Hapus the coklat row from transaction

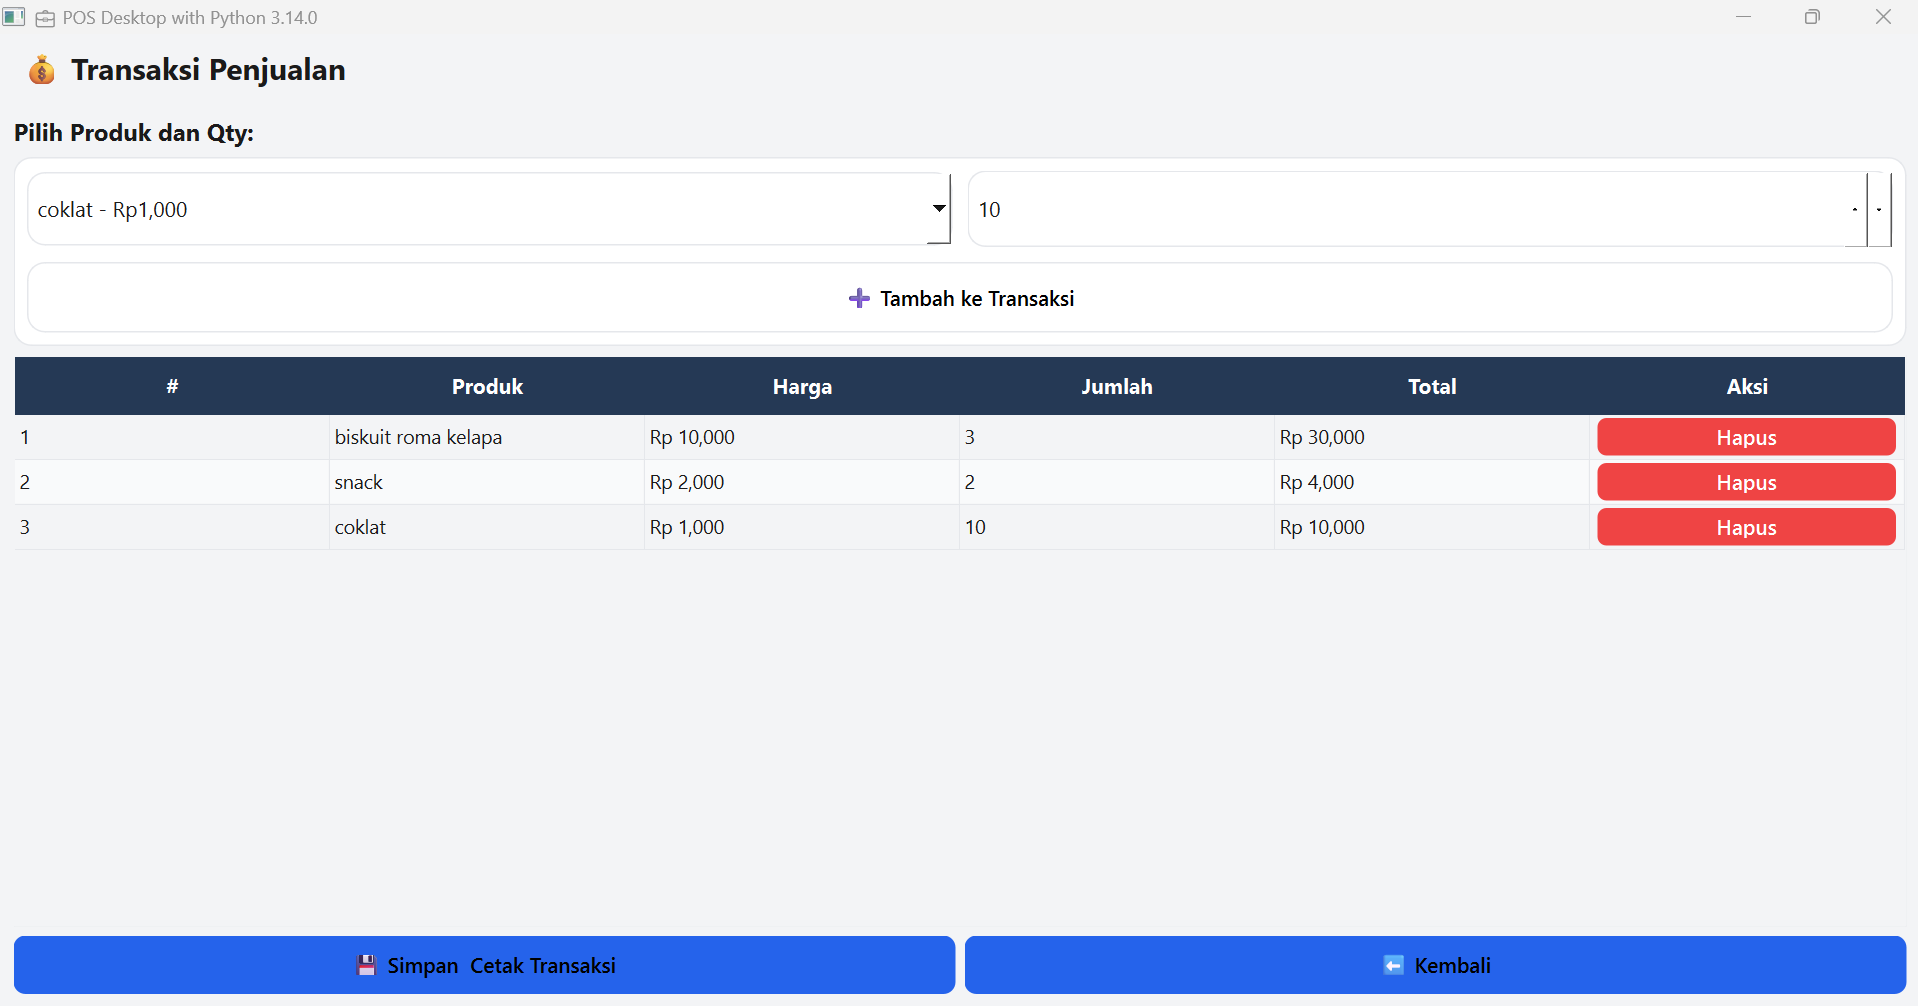click(1745, 527)
